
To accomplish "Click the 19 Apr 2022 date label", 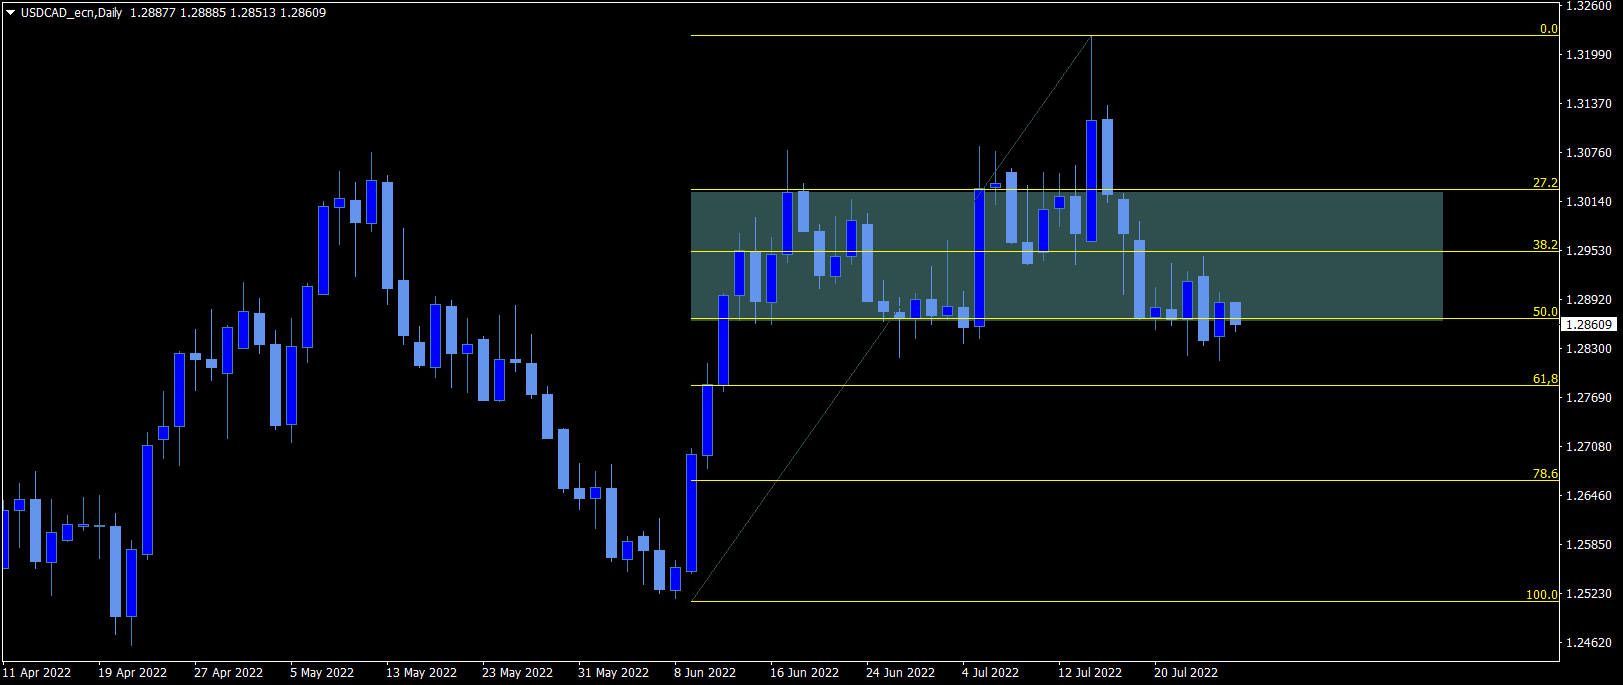I will pos(132,673).
